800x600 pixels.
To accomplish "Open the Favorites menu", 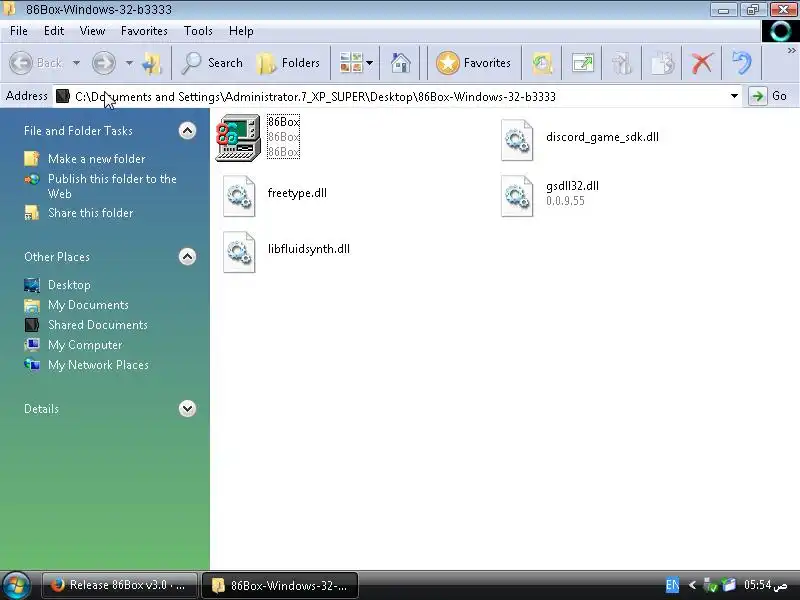I will tap(144, 31).
